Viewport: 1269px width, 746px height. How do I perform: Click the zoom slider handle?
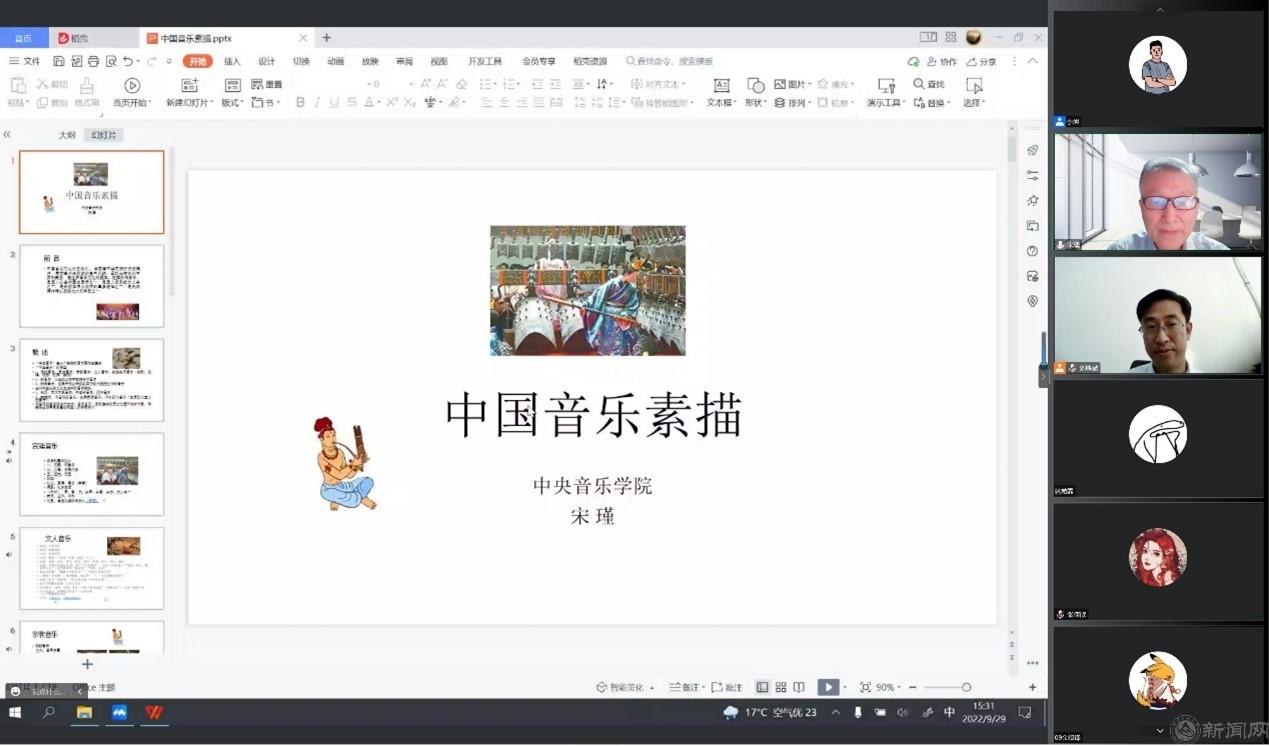click(965, 687)
